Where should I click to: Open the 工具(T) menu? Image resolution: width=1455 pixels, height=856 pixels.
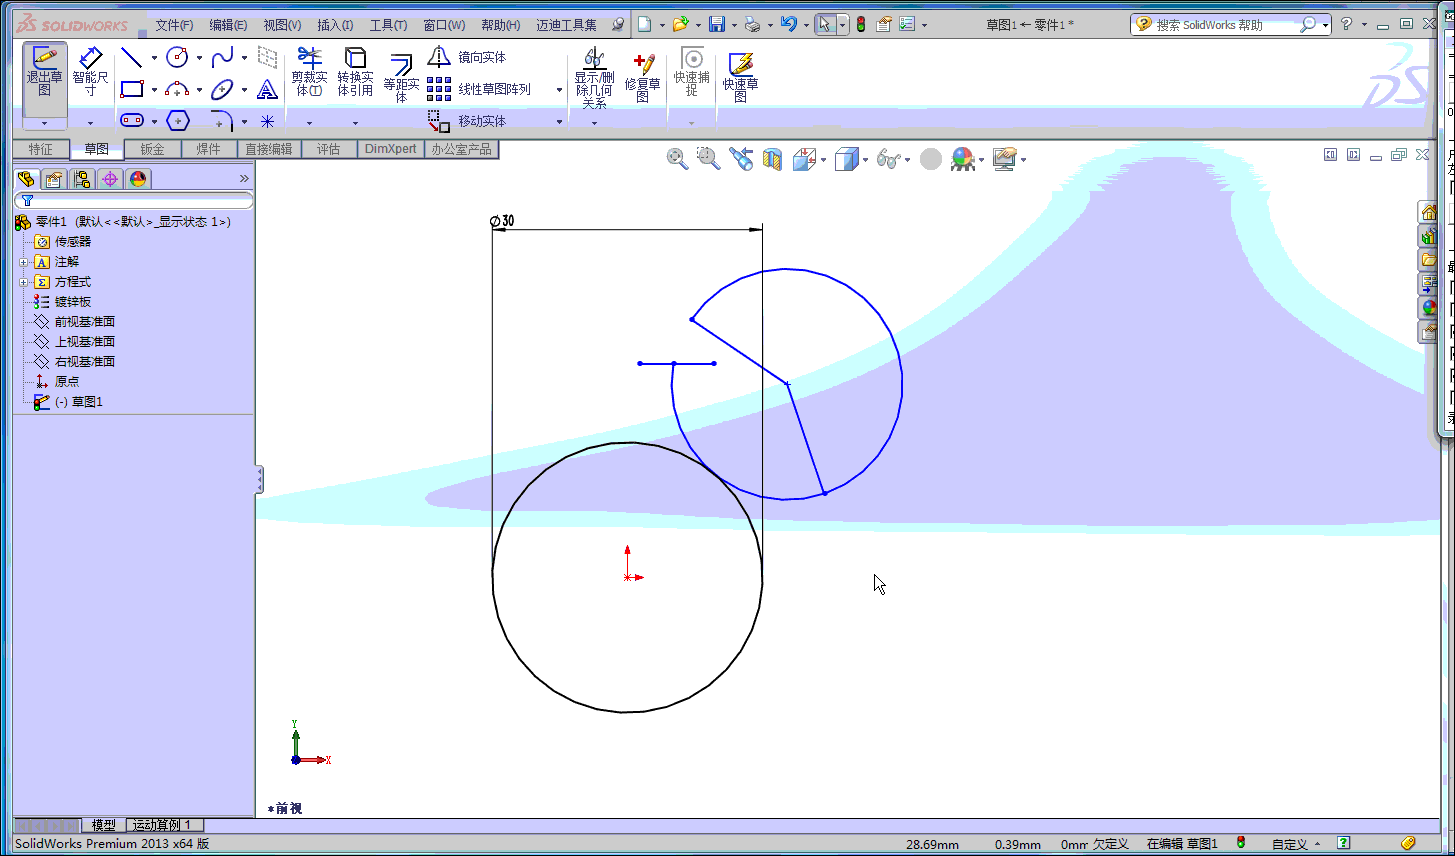click(388, 25)
